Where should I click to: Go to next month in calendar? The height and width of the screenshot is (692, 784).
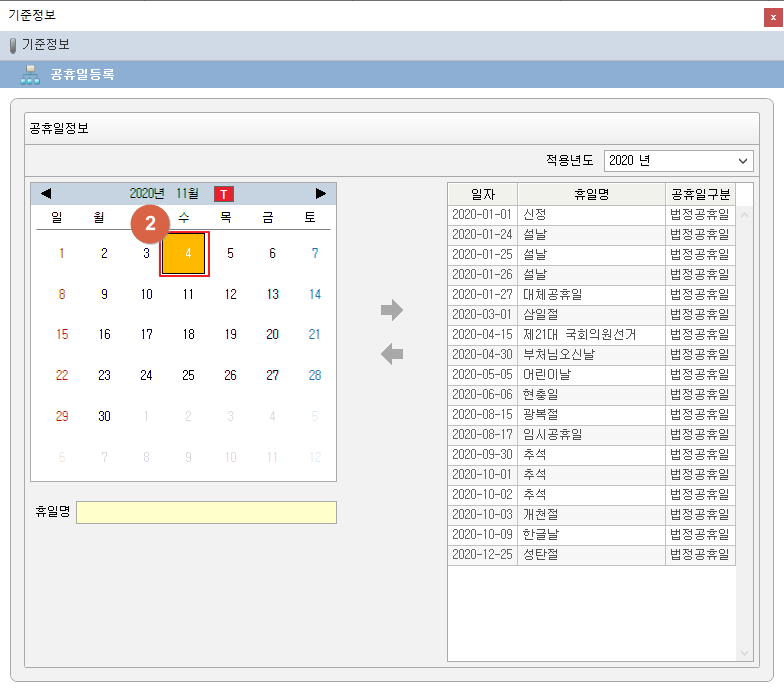tap(321, 193)
